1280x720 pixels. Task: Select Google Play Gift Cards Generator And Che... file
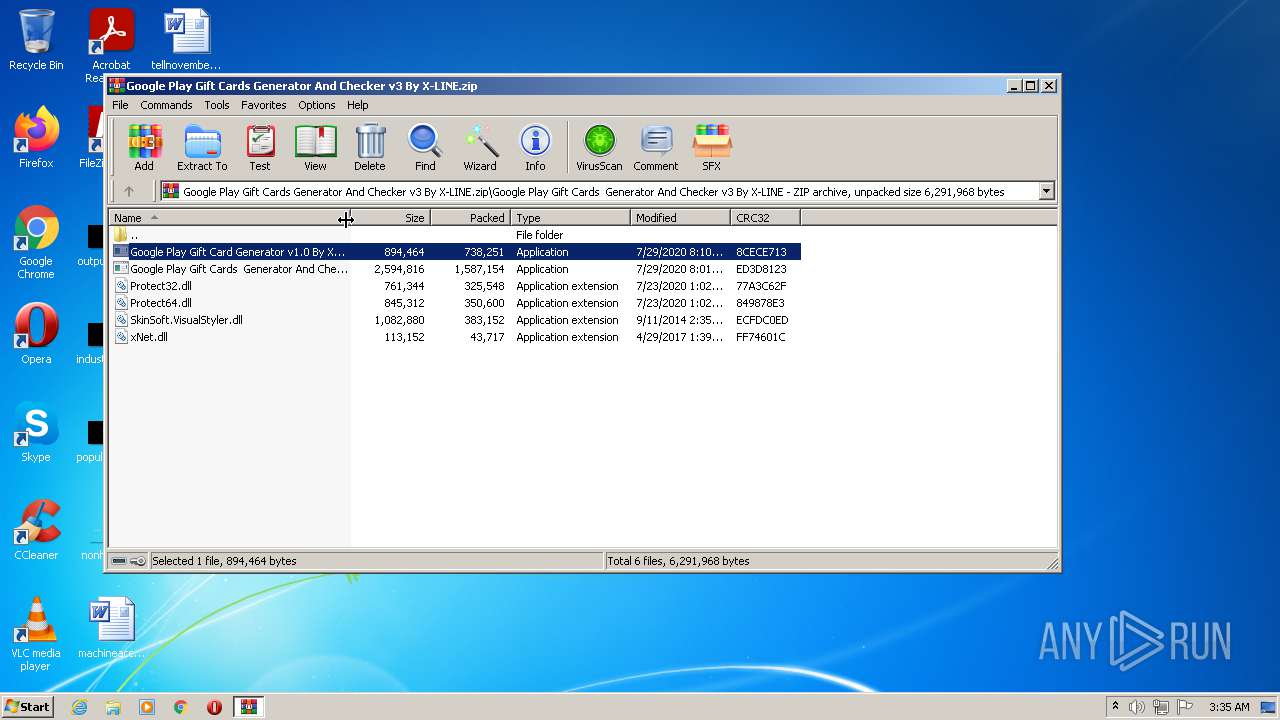455,269
